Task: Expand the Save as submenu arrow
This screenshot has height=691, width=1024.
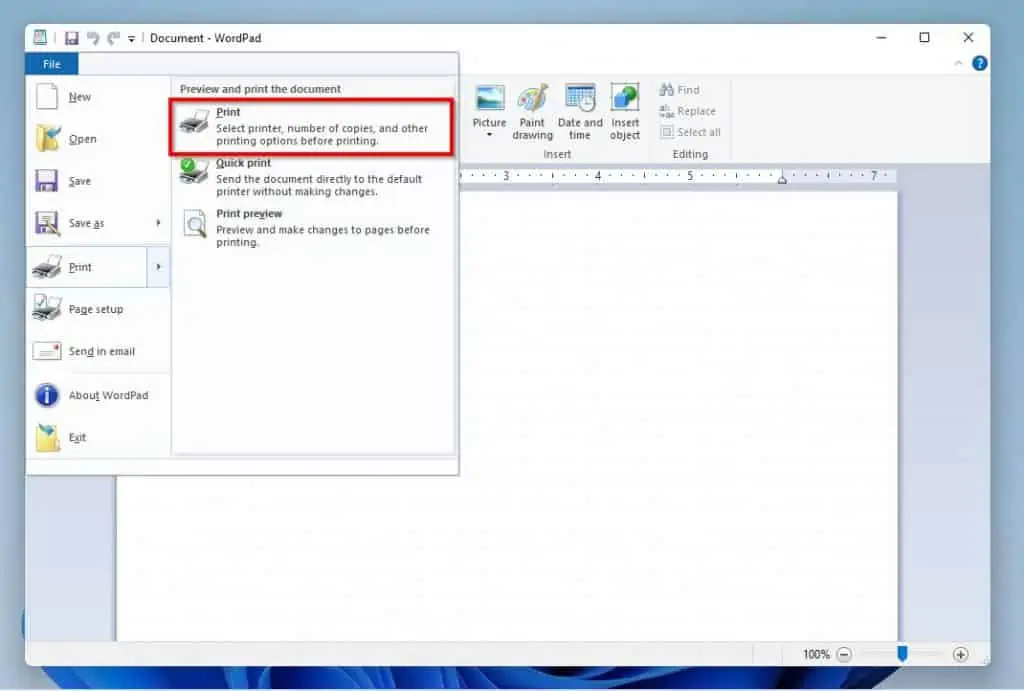Action: [158, 223]
